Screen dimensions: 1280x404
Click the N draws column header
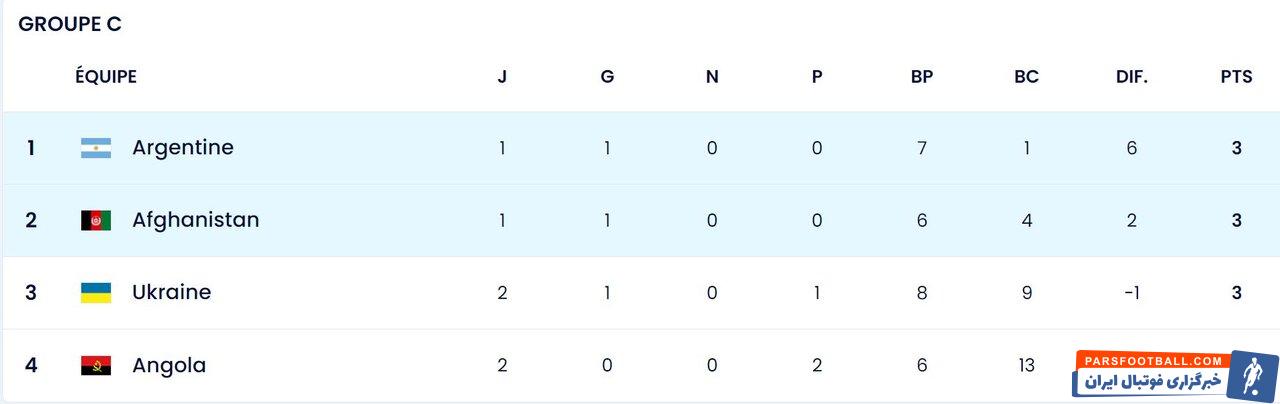click(x=712, y=77)
